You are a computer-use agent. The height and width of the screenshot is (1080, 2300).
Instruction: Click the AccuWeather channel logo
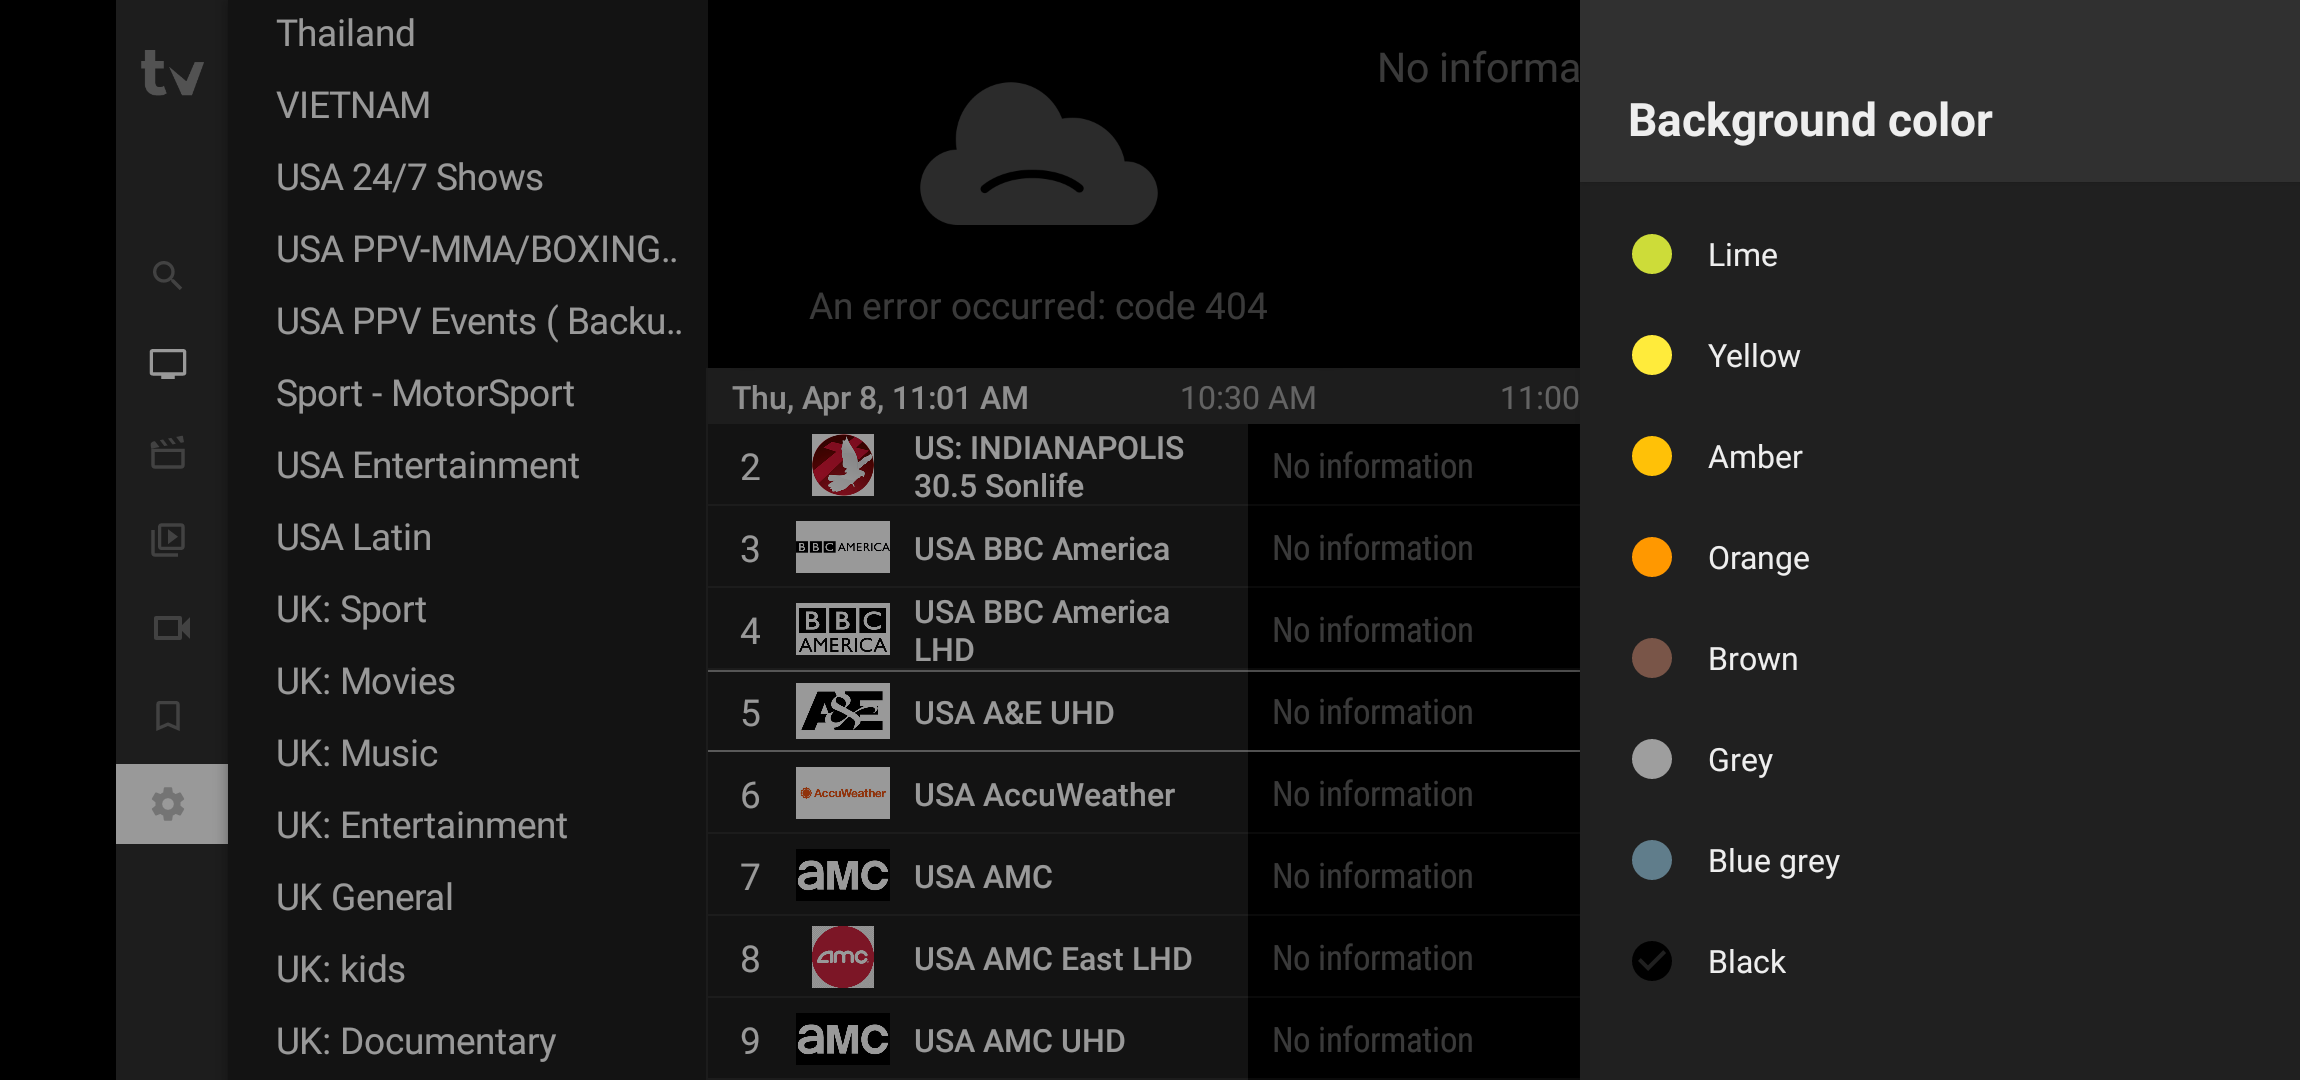click(x=843, y=793)
